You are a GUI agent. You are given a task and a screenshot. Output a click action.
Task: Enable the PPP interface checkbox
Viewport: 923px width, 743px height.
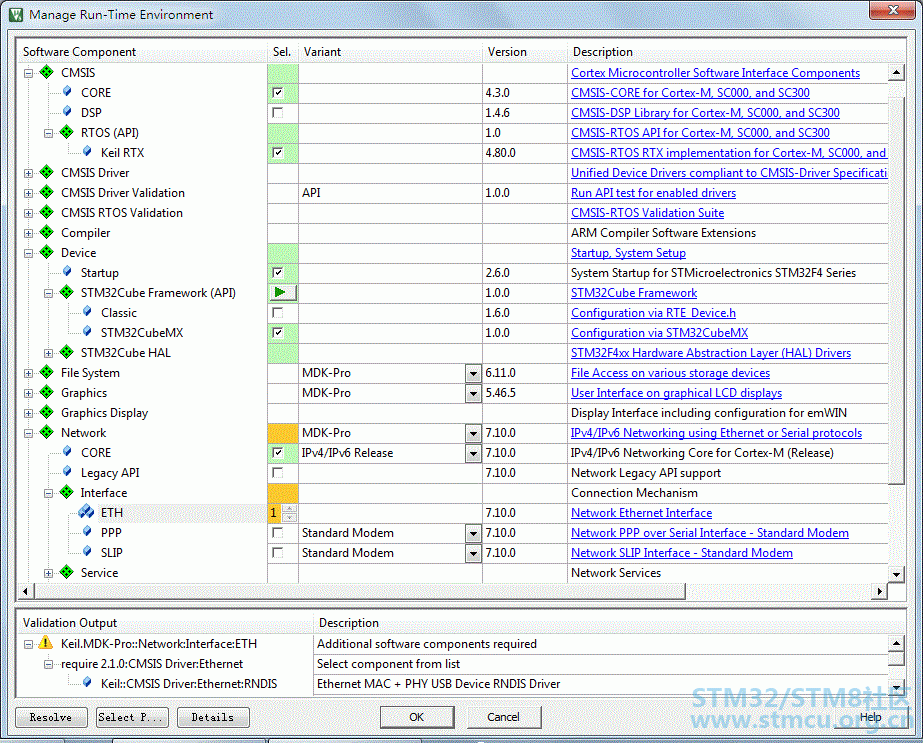click(x=278, y=533)
